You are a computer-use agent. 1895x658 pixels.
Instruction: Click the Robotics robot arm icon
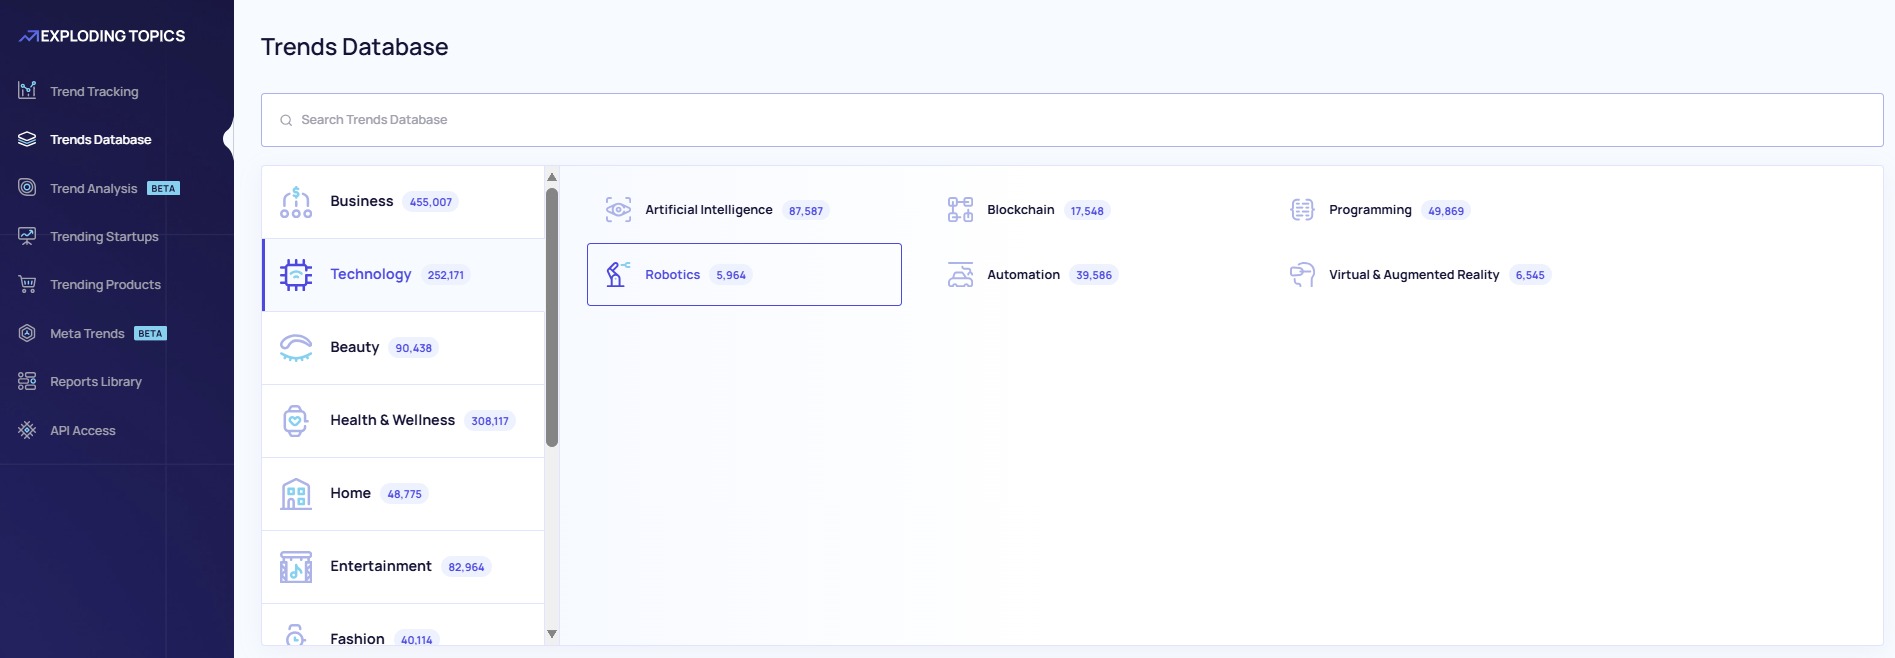point(618,274)
